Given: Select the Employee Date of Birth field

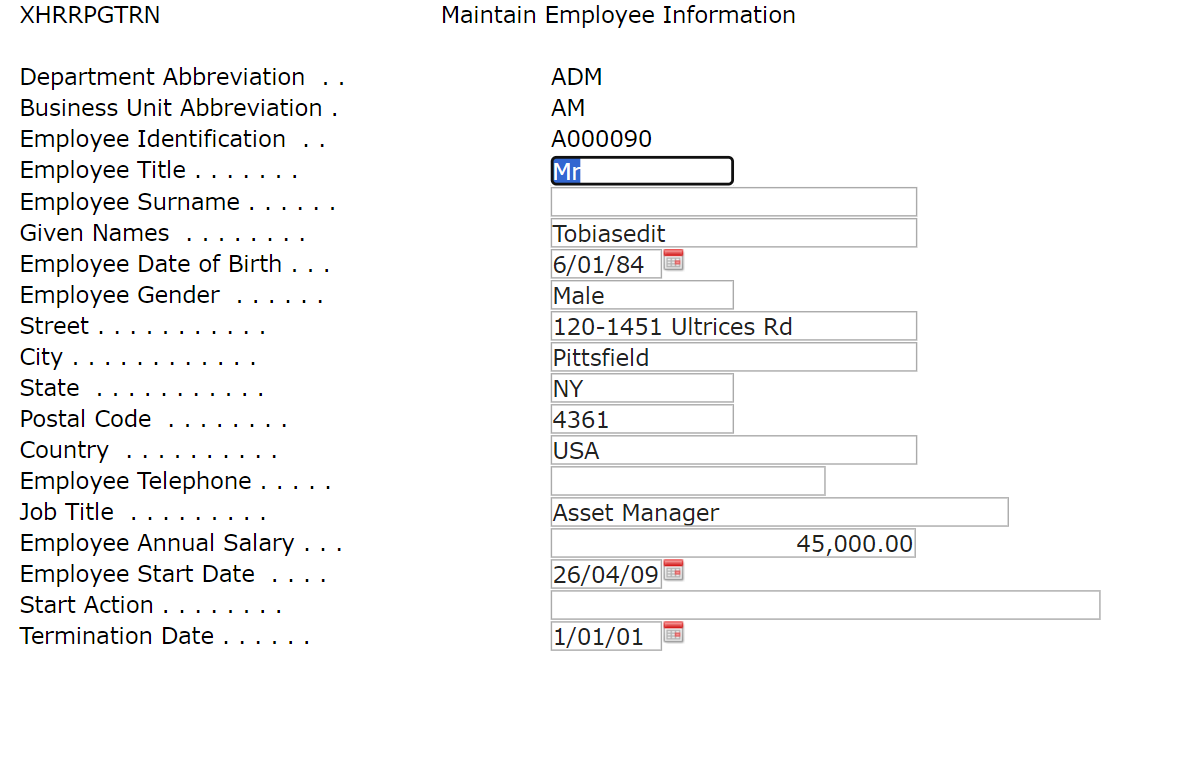Looking at the screenshot, I should click(x=605, y=265).
